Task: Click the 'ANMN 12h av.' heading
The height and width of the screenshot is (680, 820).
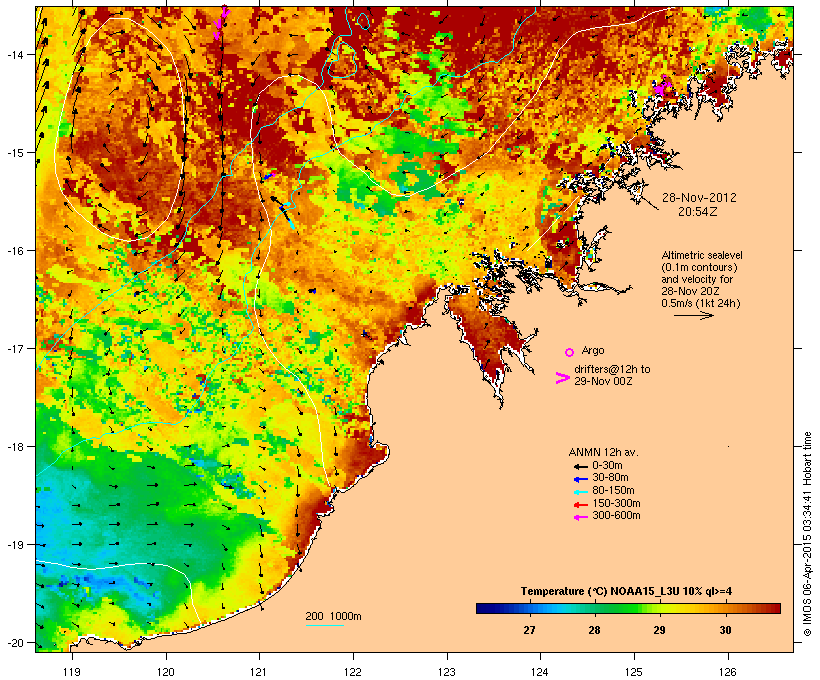Action: point(603,452)
